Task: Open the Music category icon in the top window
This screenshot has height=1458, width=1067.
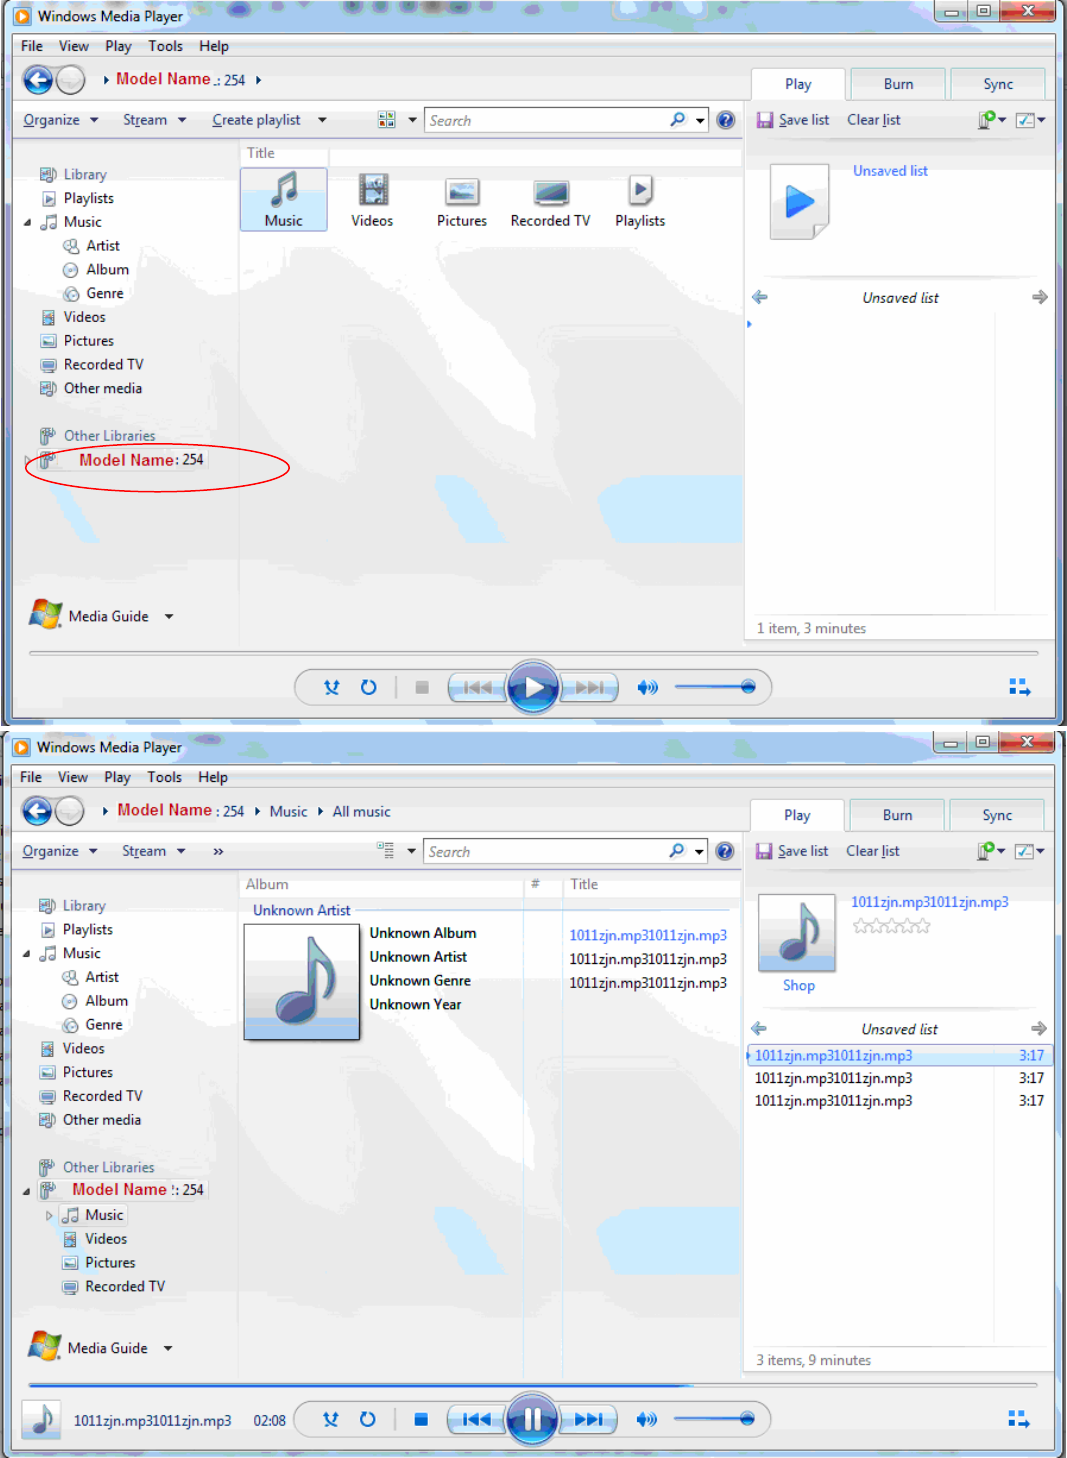Action: point(284,199)
